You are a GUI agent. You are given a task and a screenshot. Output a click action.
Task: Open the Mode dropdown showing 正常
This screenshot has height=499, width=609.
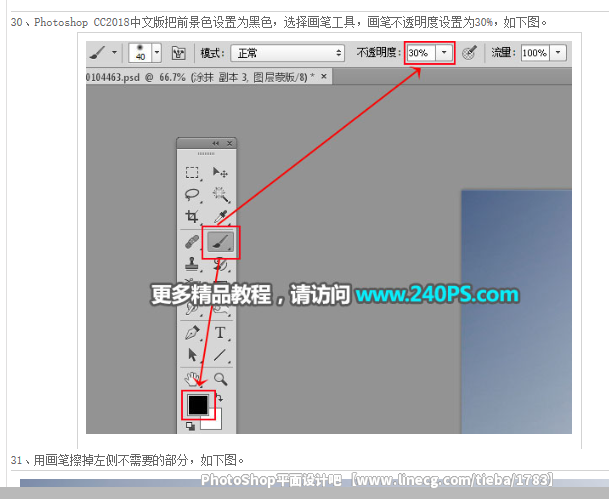point(288,53)
